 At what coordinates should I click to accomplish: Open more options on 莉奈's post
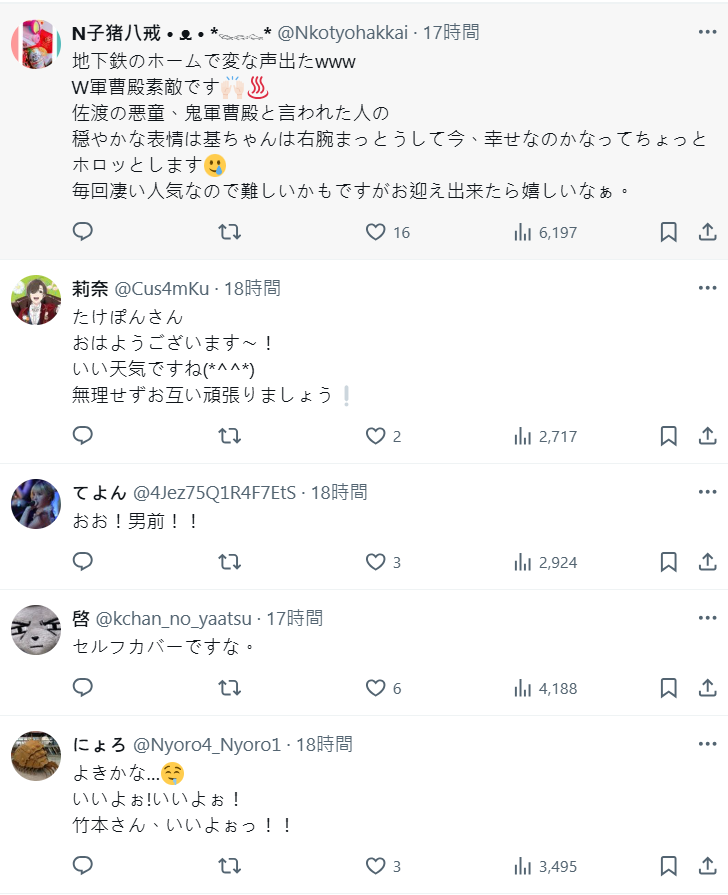(x=706, y=289)
